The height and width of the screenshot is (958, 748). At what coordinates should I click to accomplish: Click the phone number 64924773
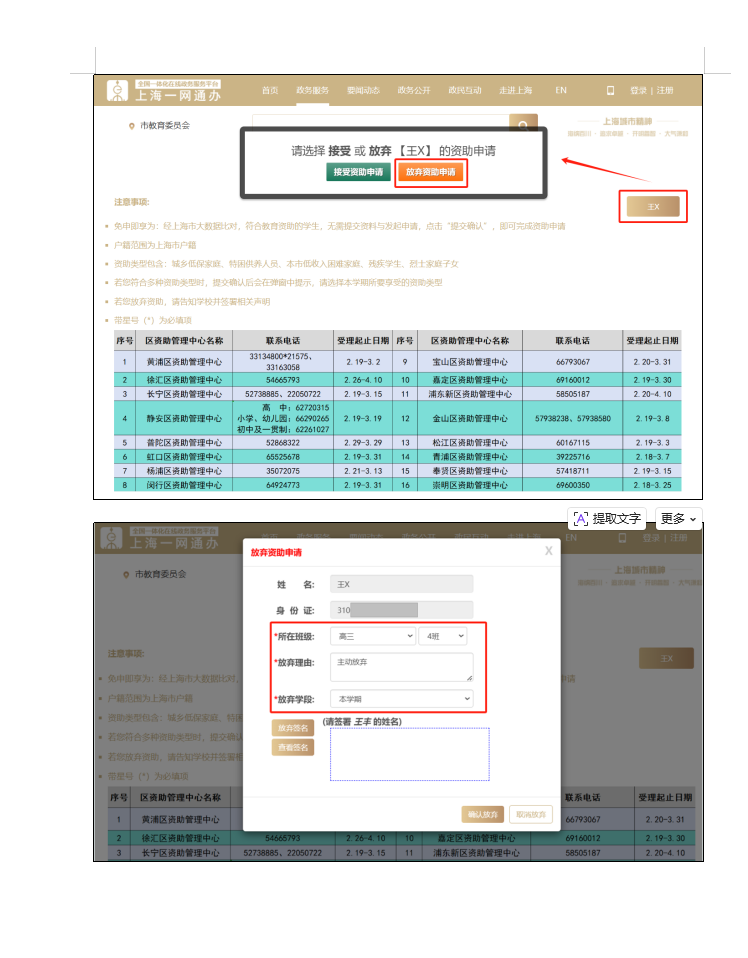point(283,485)
